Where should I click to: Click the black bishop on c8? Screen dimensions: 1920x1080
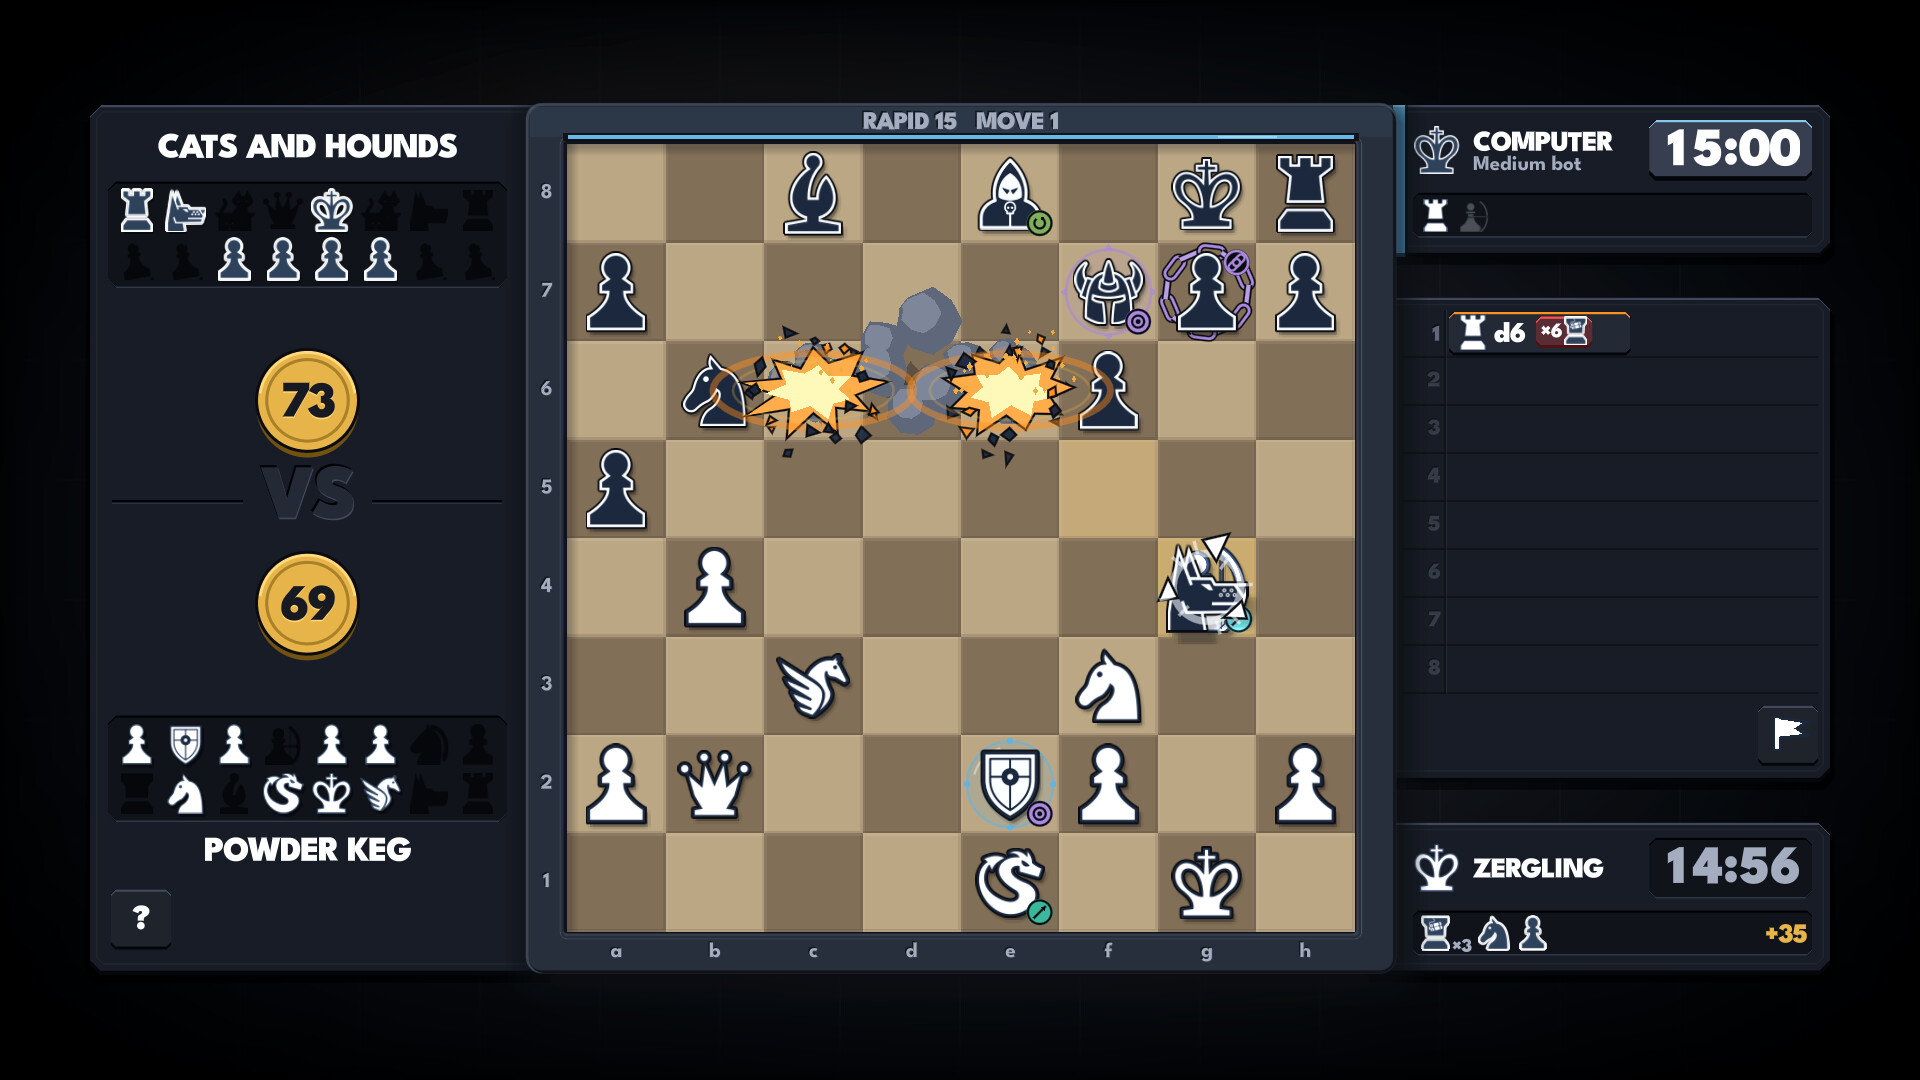813,193
